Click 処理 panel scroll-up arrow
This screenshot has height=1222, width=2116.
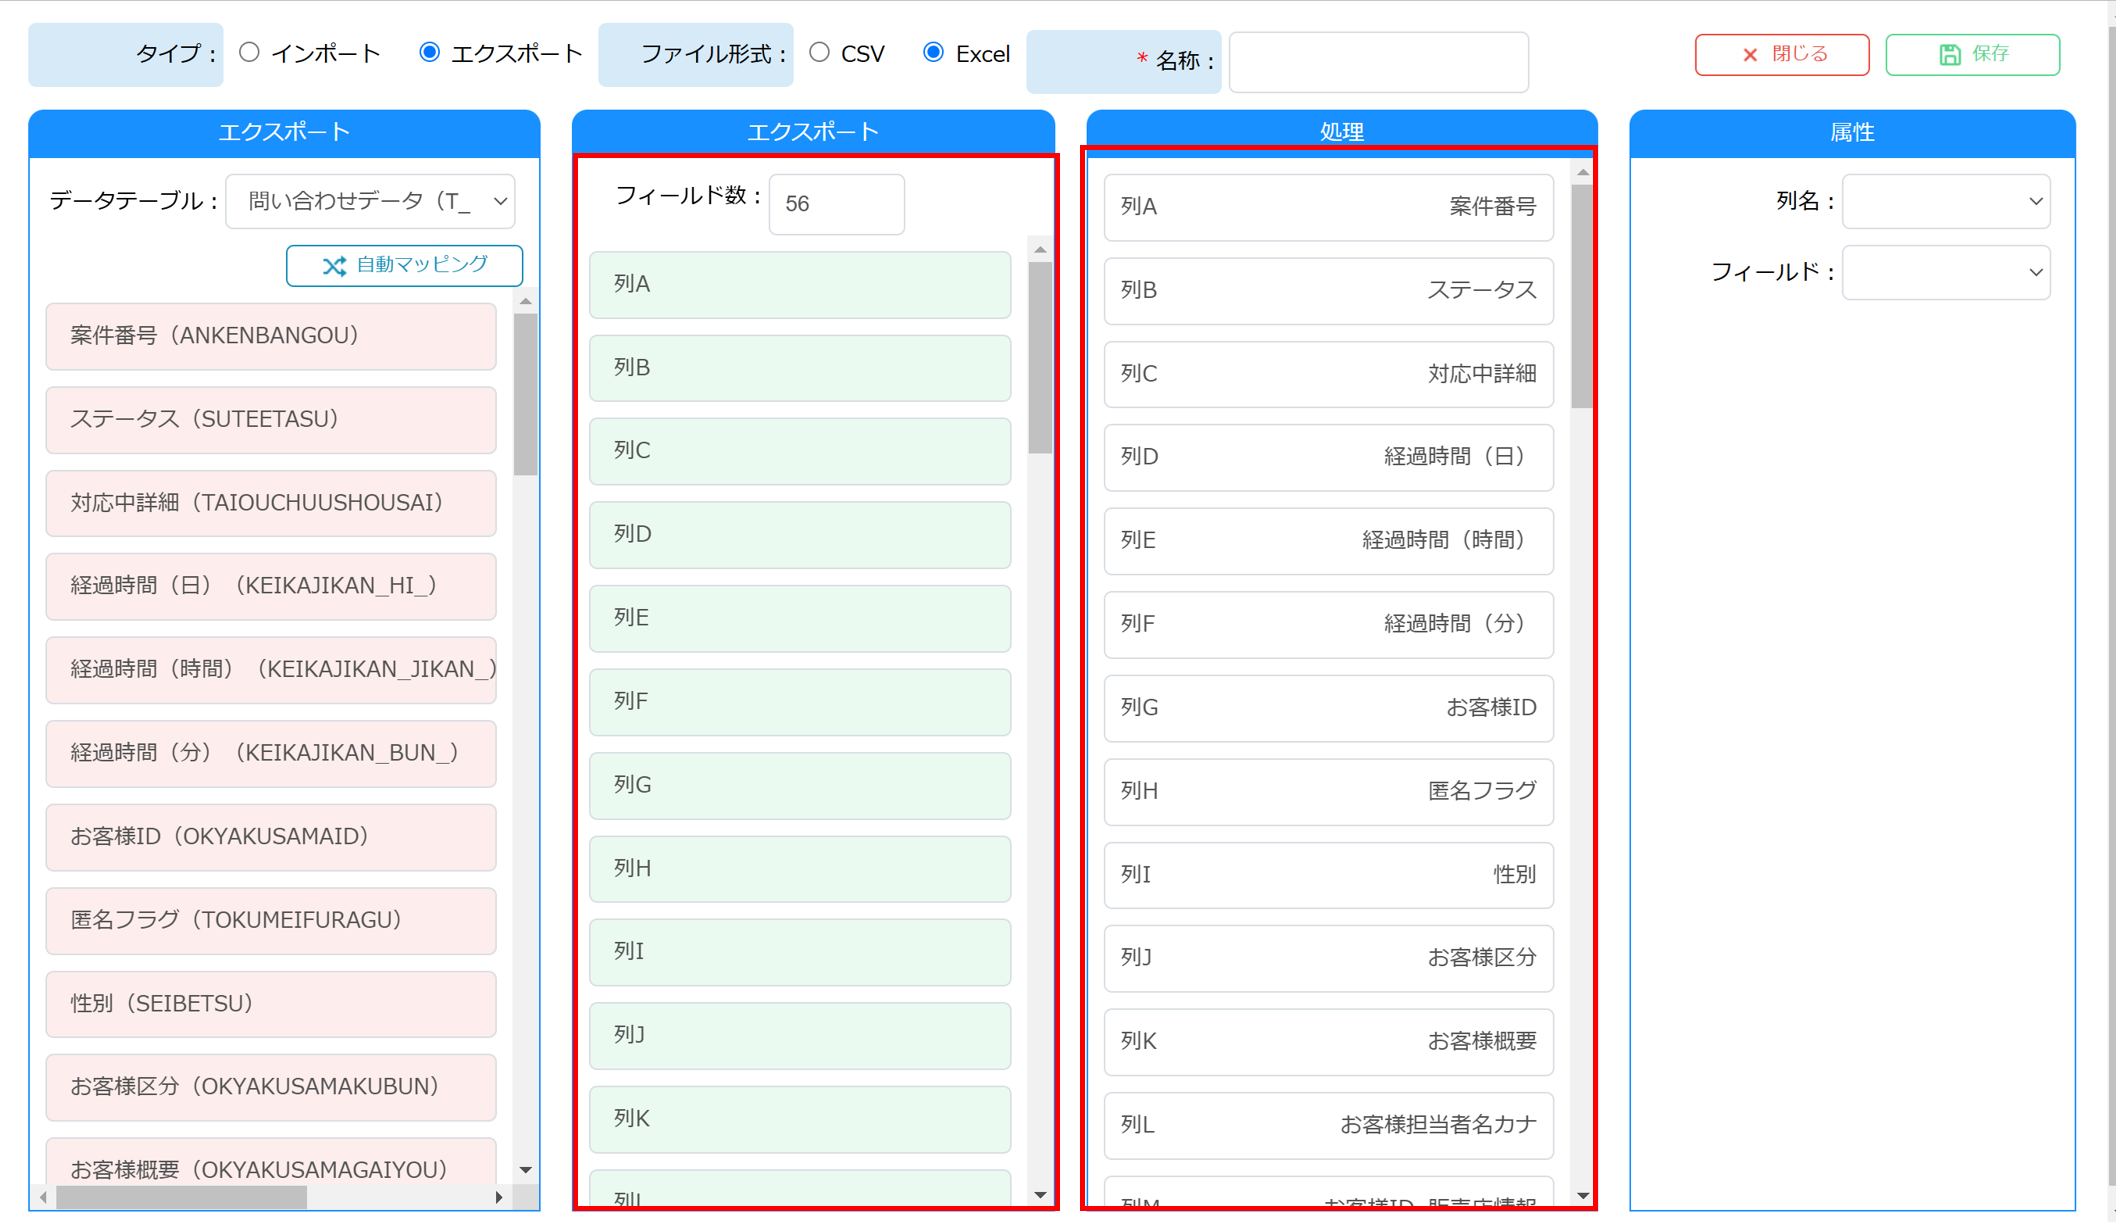click(x=1582, y=173)
